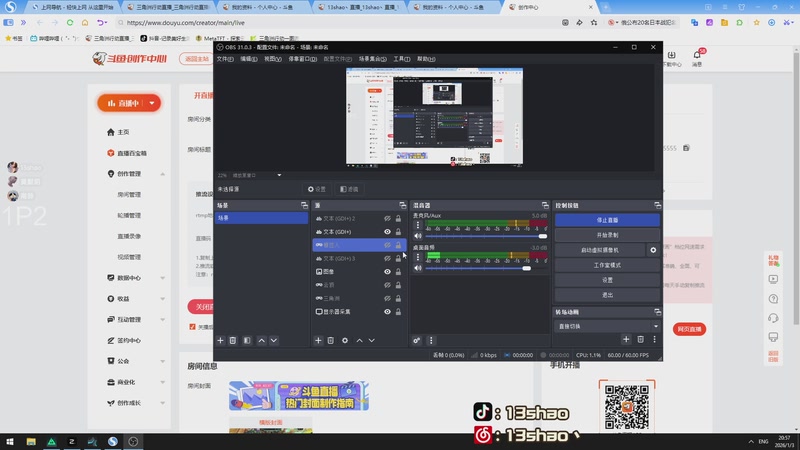Move scene up in scenes panel

(261, 340)
